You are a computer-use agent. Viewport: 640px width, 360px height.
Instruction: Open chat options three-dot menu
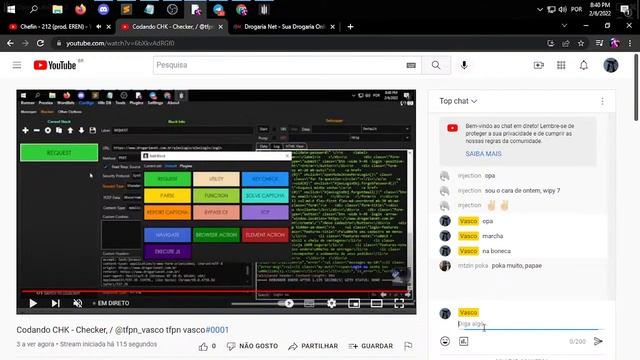point(602,101)
